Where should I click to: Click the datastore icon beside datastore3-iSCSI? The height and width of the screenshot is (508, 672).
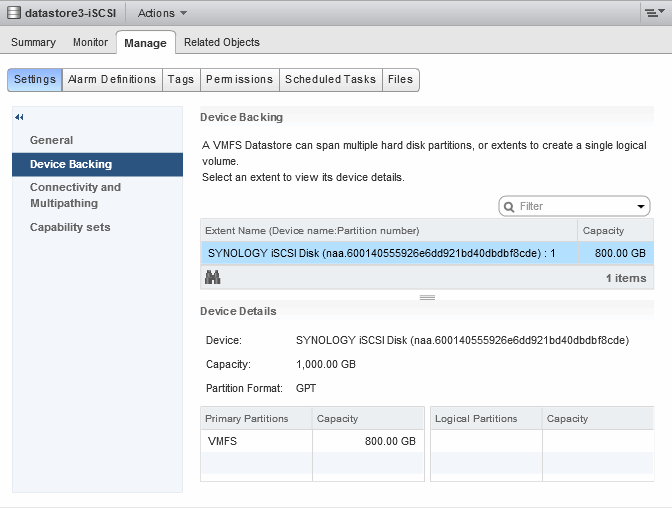coord(13,13)
